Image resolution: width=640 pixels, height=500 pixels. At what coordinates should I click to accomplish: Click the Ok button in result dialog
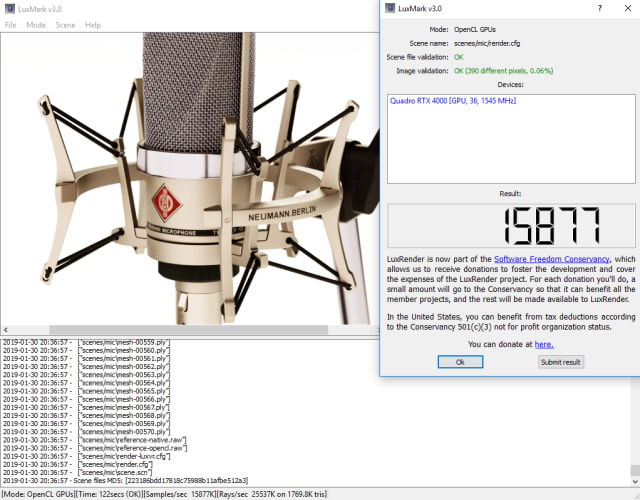tap(460, 362)
